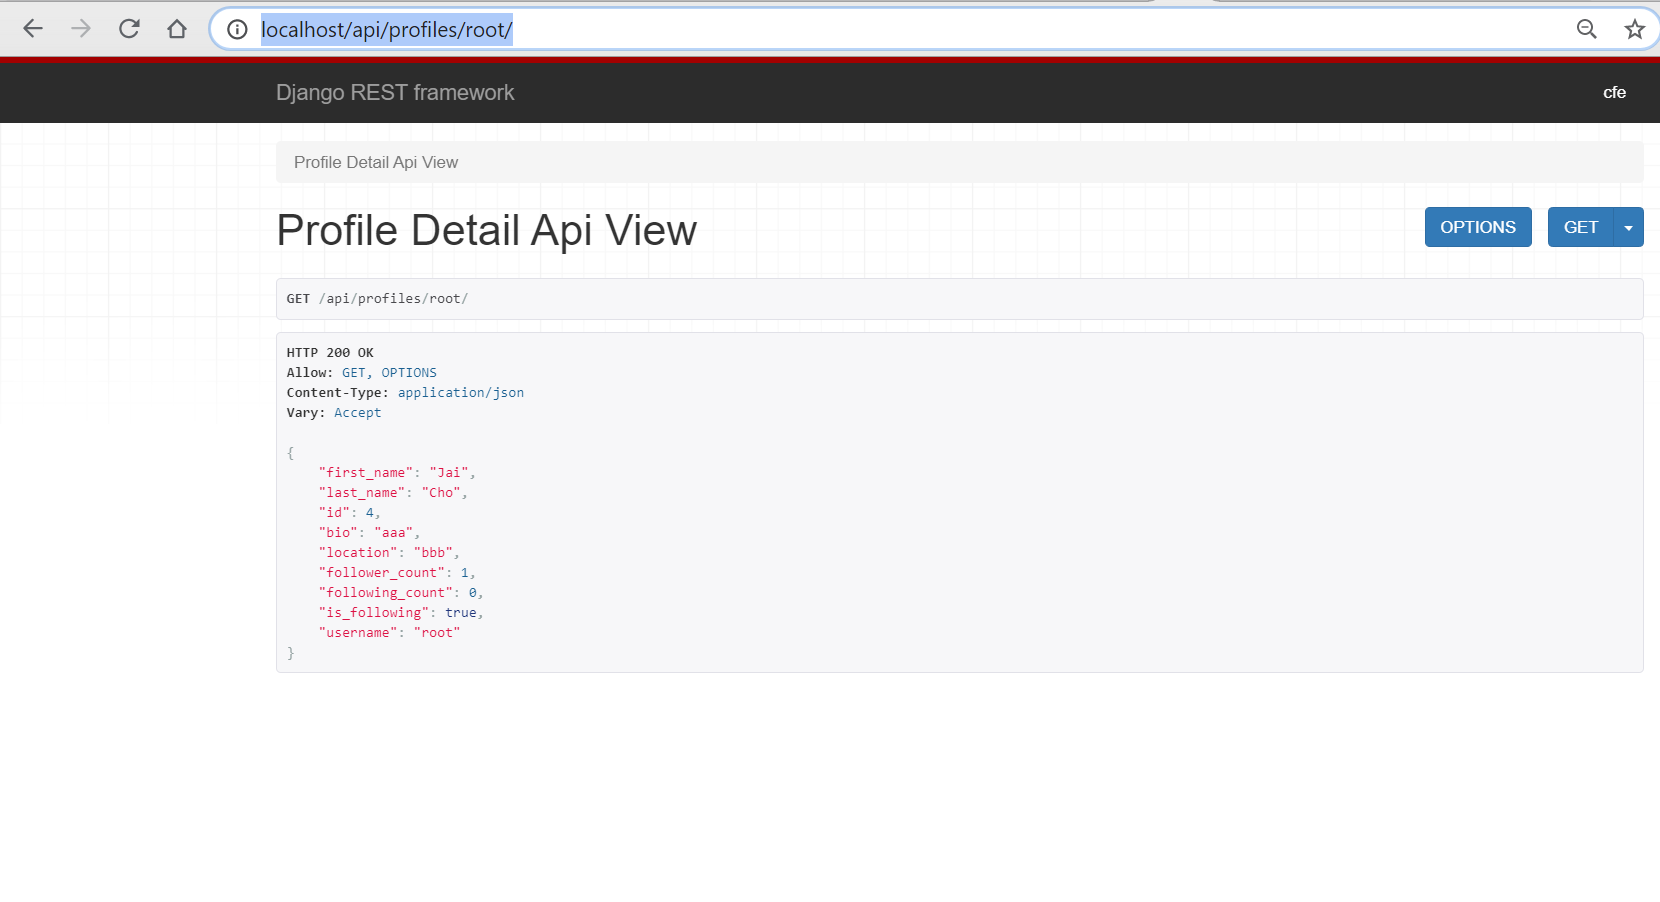Select the true value of is_following
This screenshot has height=902, width=1660.
pos(461,613)
